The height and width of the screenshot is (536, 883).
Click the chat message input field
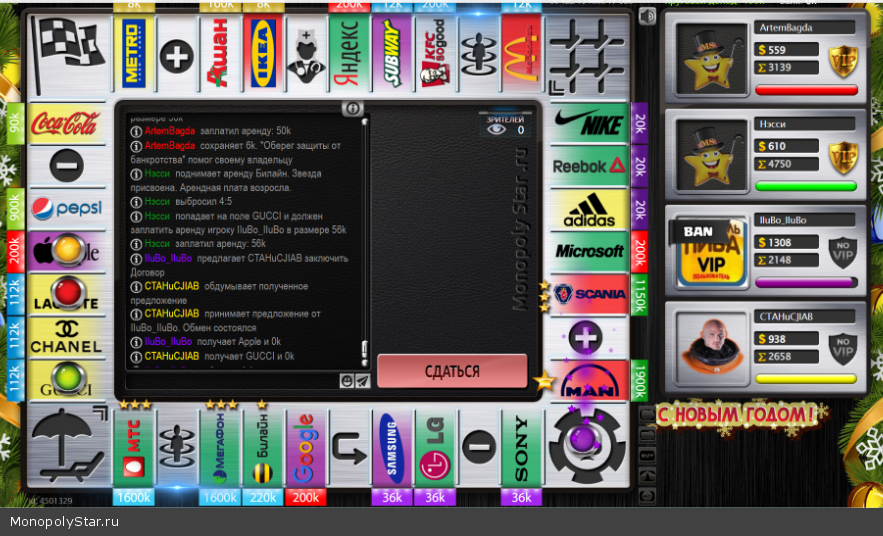coord(233,381)
